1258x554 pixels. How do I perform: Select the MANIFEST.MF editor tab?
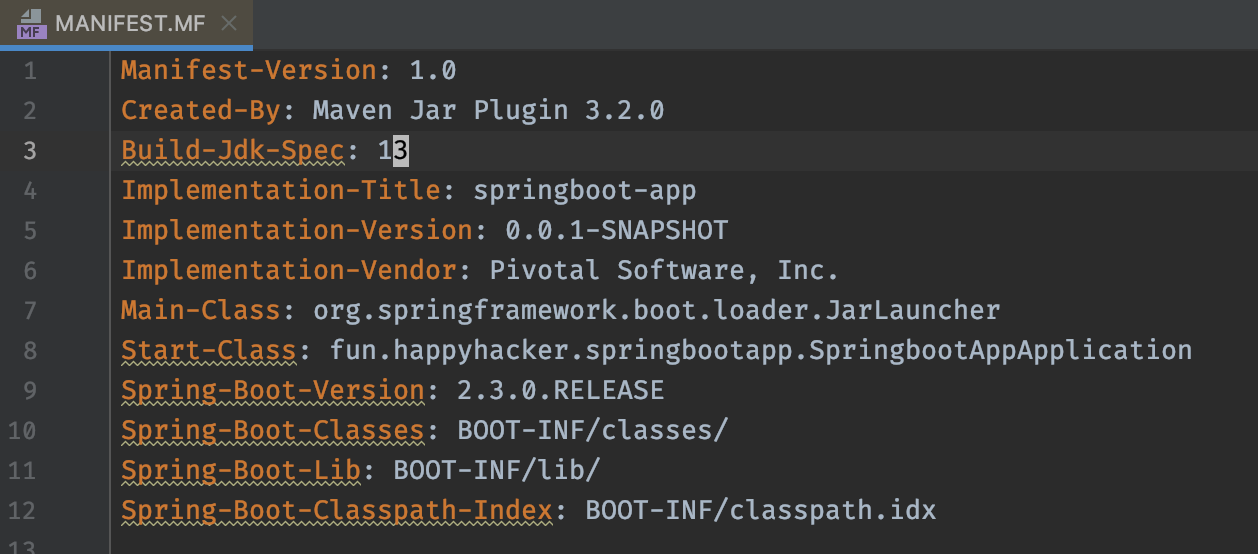pos(126,24)
